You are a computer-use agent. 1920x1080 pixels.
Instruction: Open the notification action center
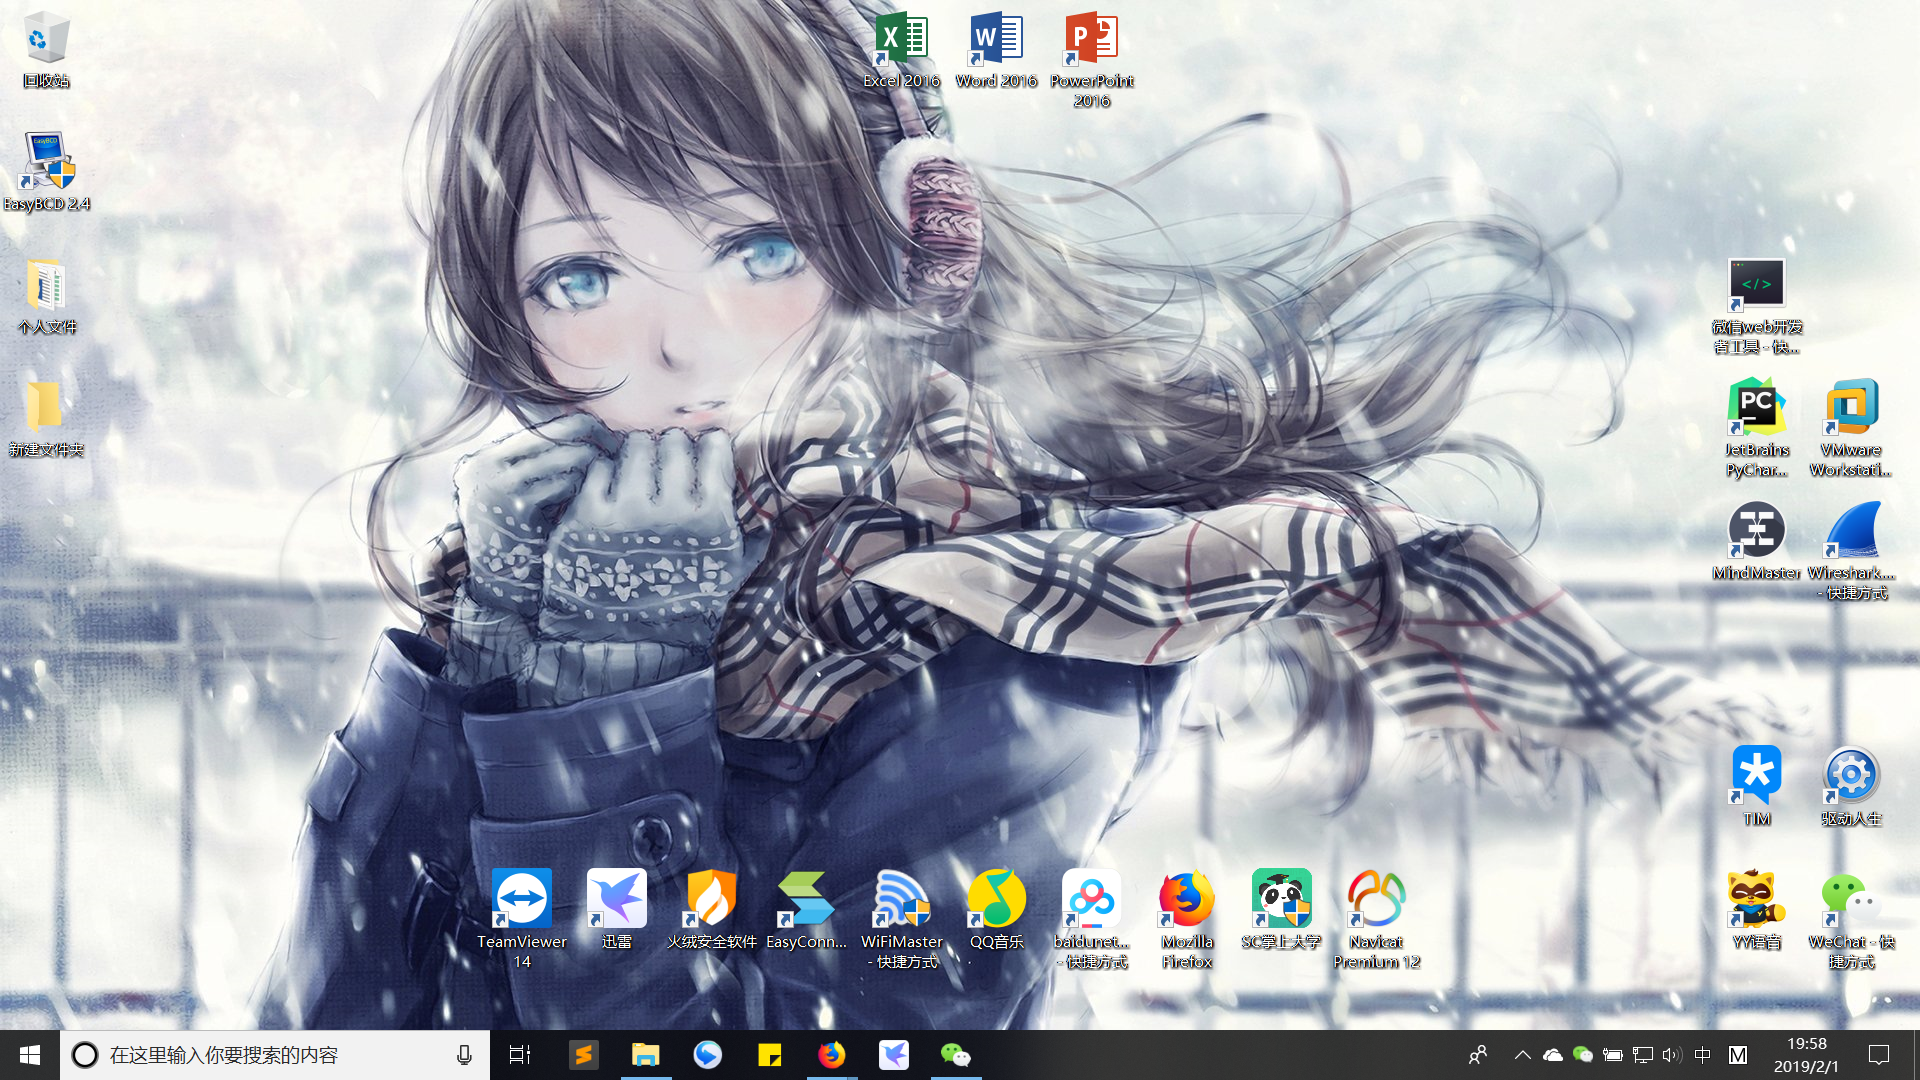(x=1879, y=1055)
